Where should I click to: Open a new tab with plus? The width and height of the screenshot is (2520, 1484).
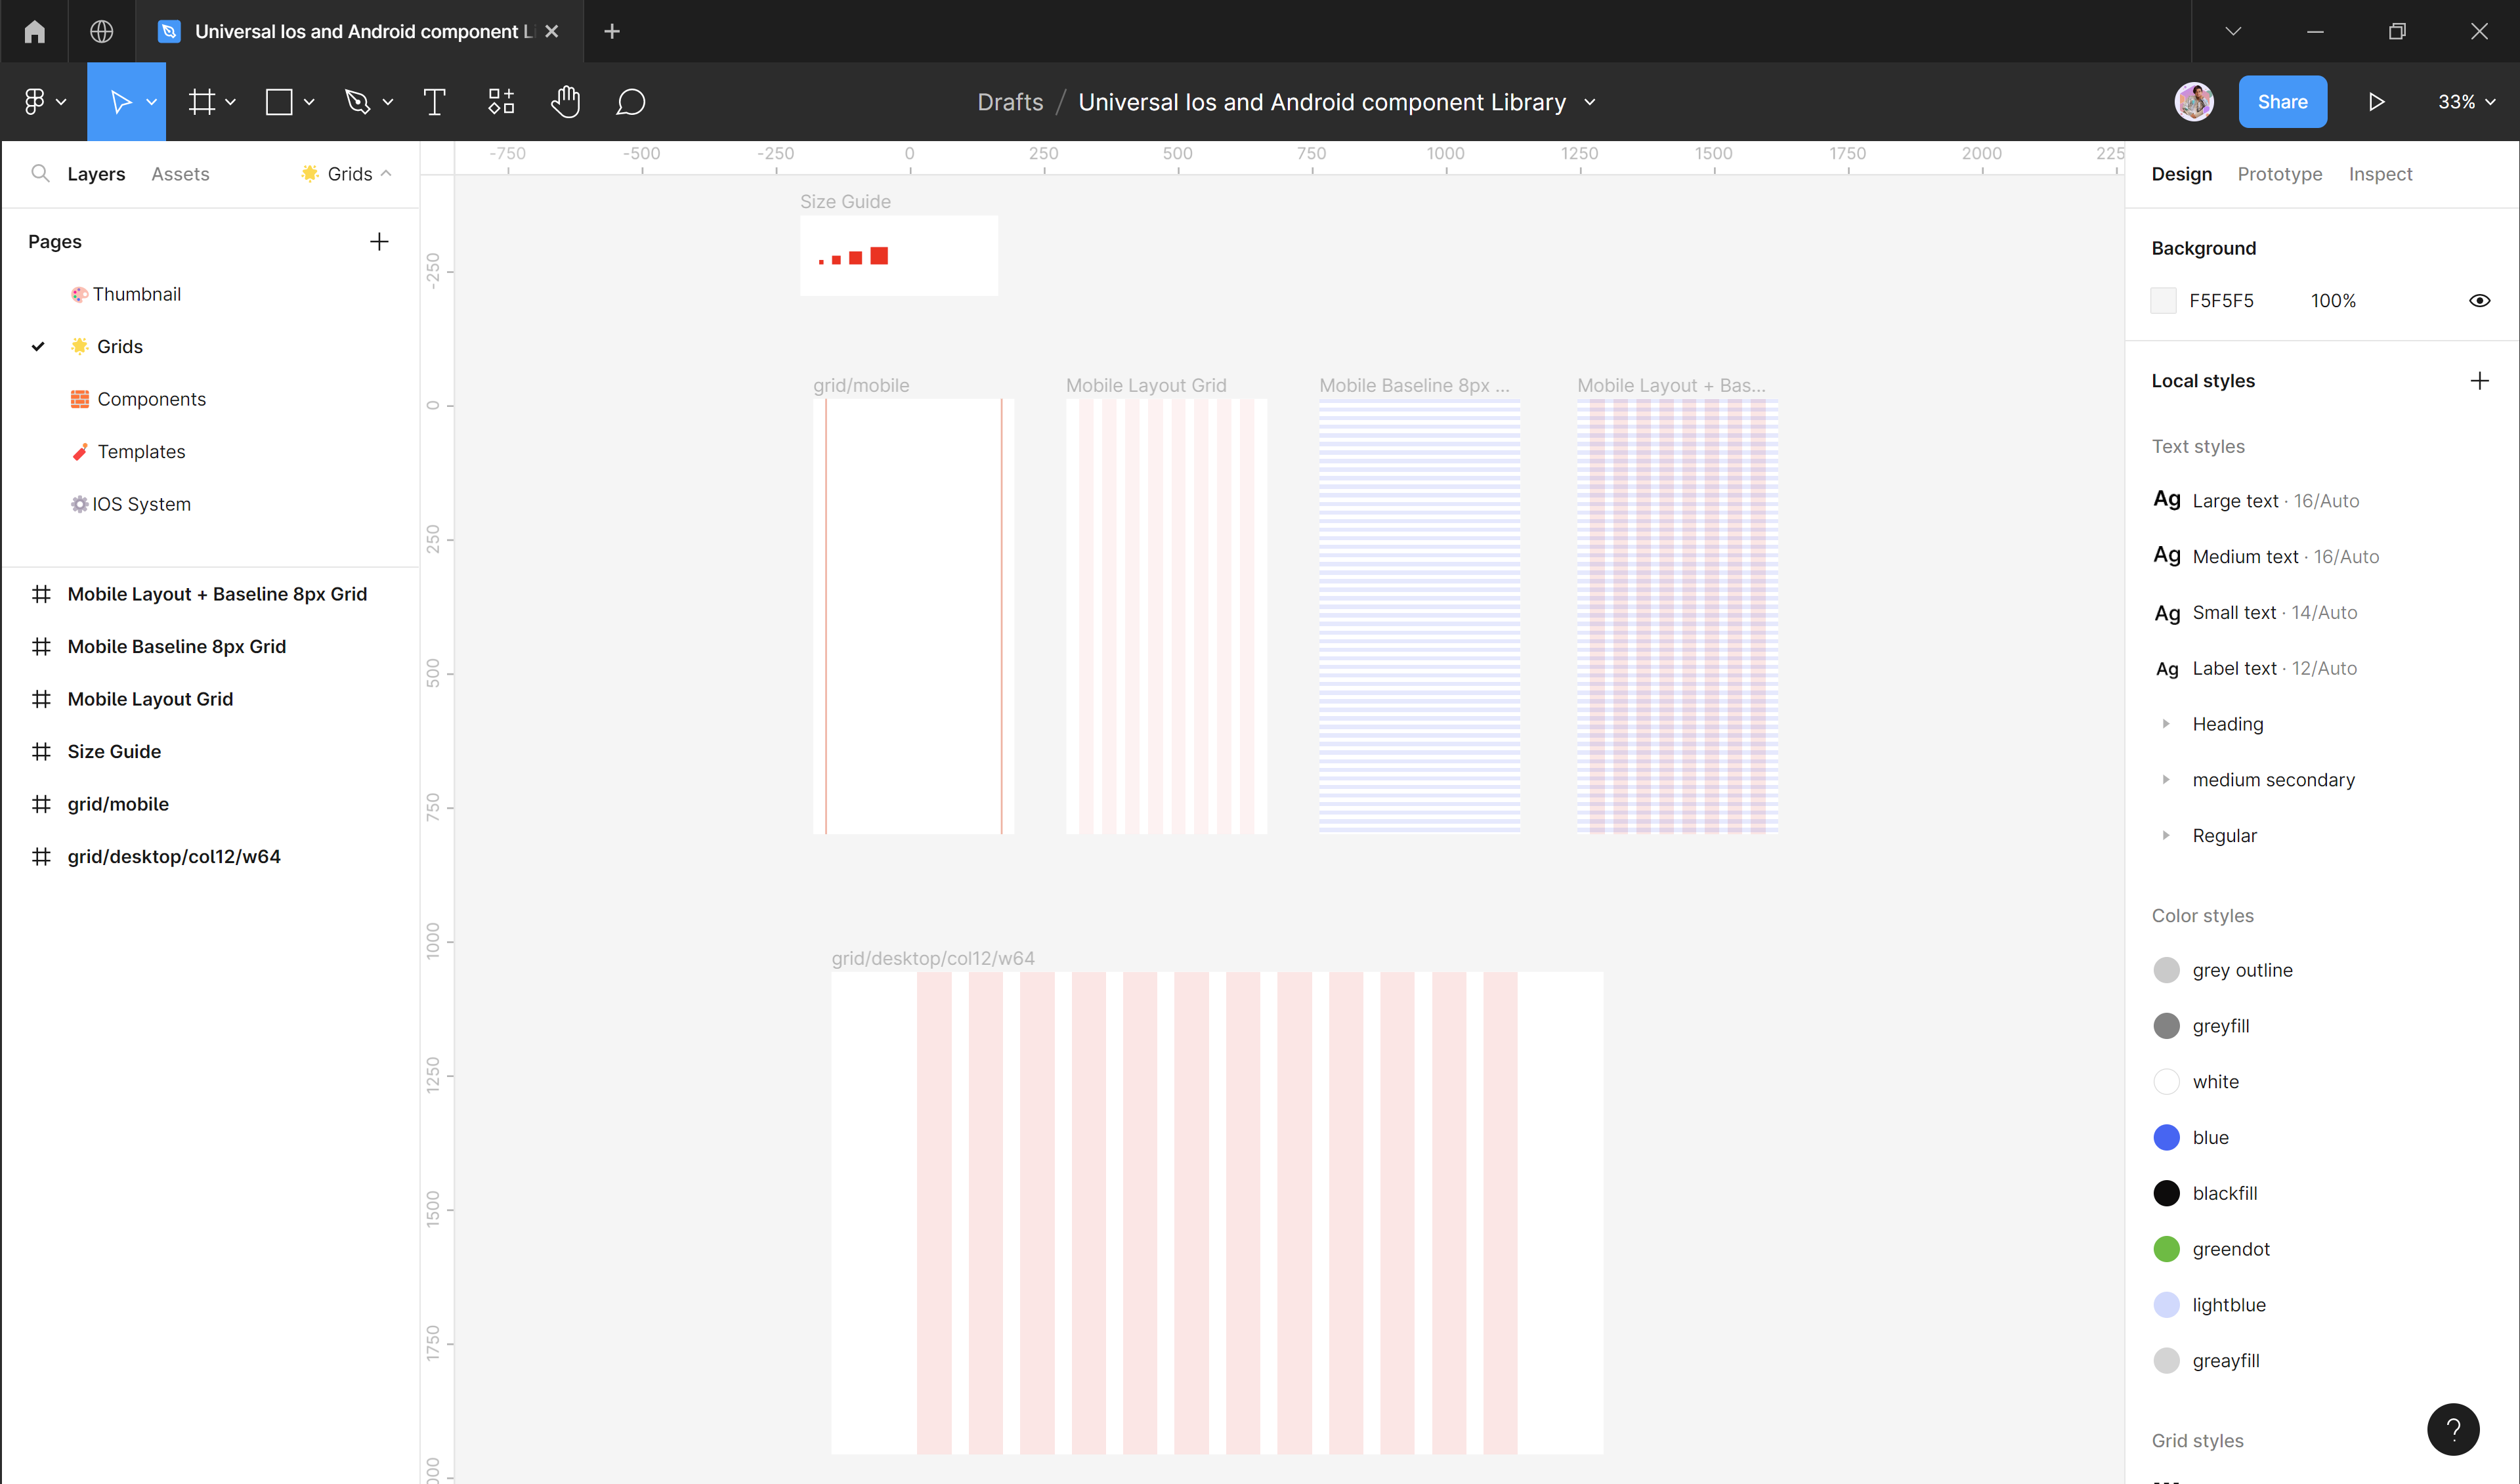612,31
